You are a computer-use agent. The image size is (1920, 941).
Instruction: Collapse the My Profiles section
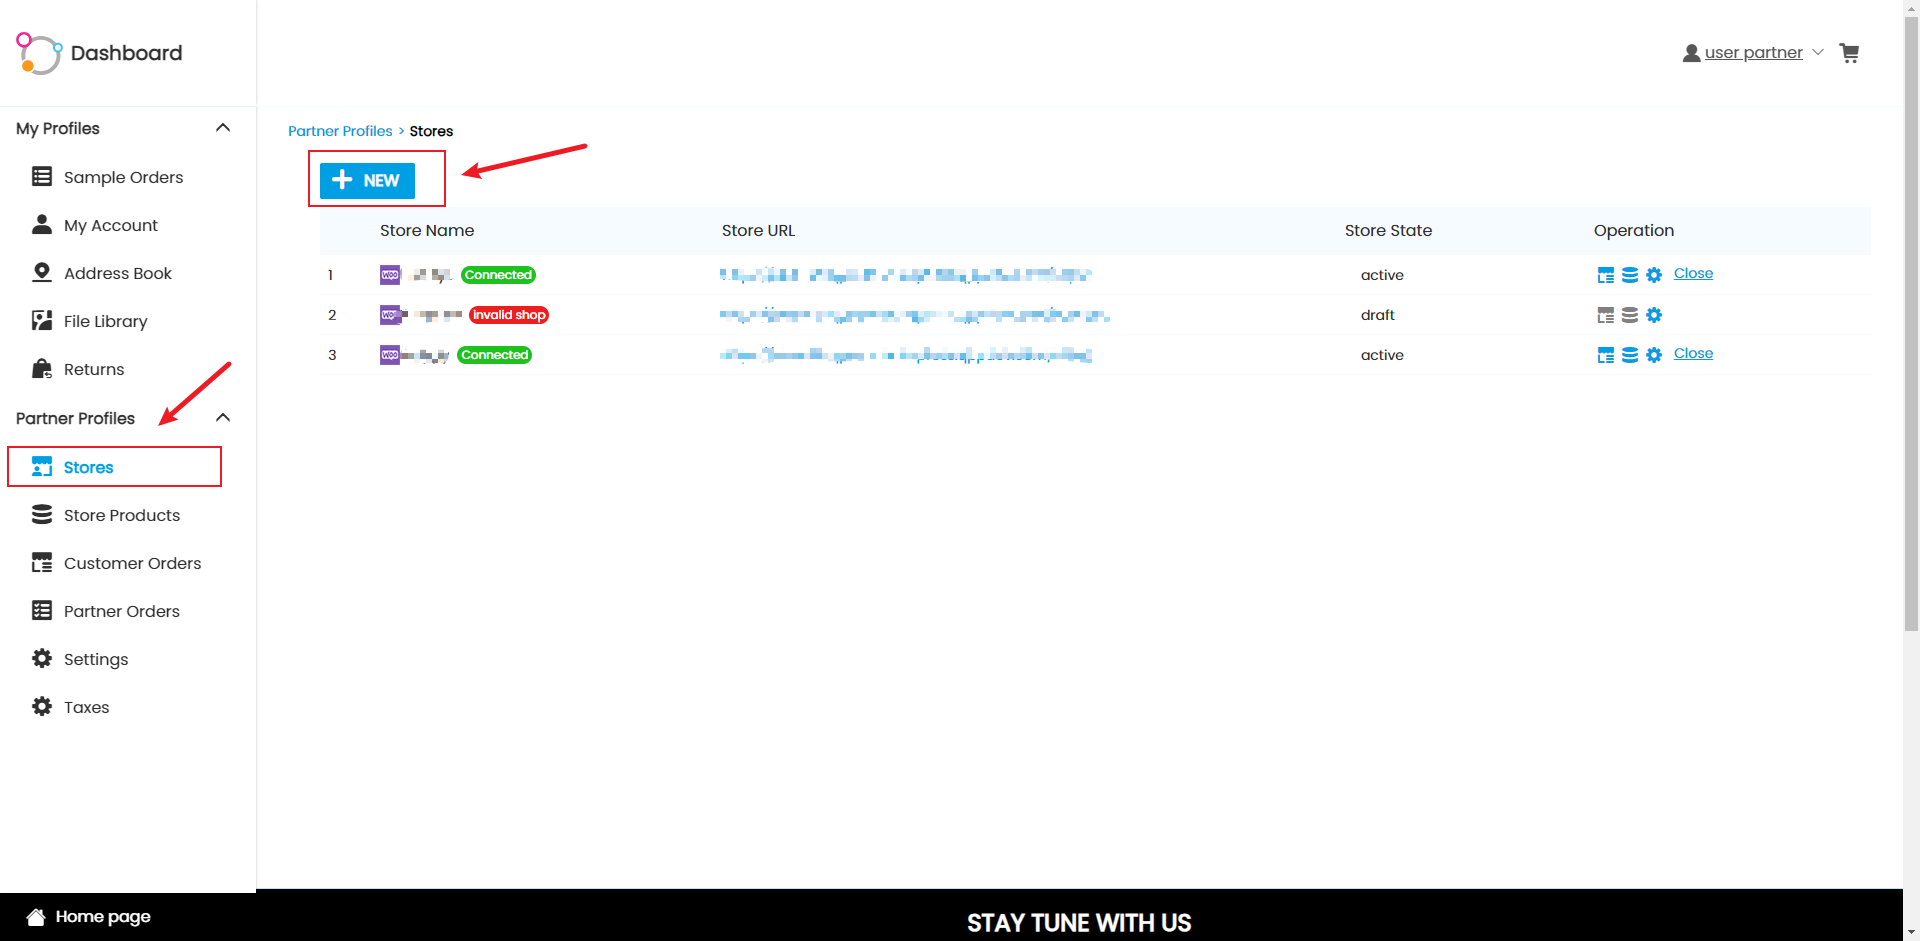[x=223, y=128]
